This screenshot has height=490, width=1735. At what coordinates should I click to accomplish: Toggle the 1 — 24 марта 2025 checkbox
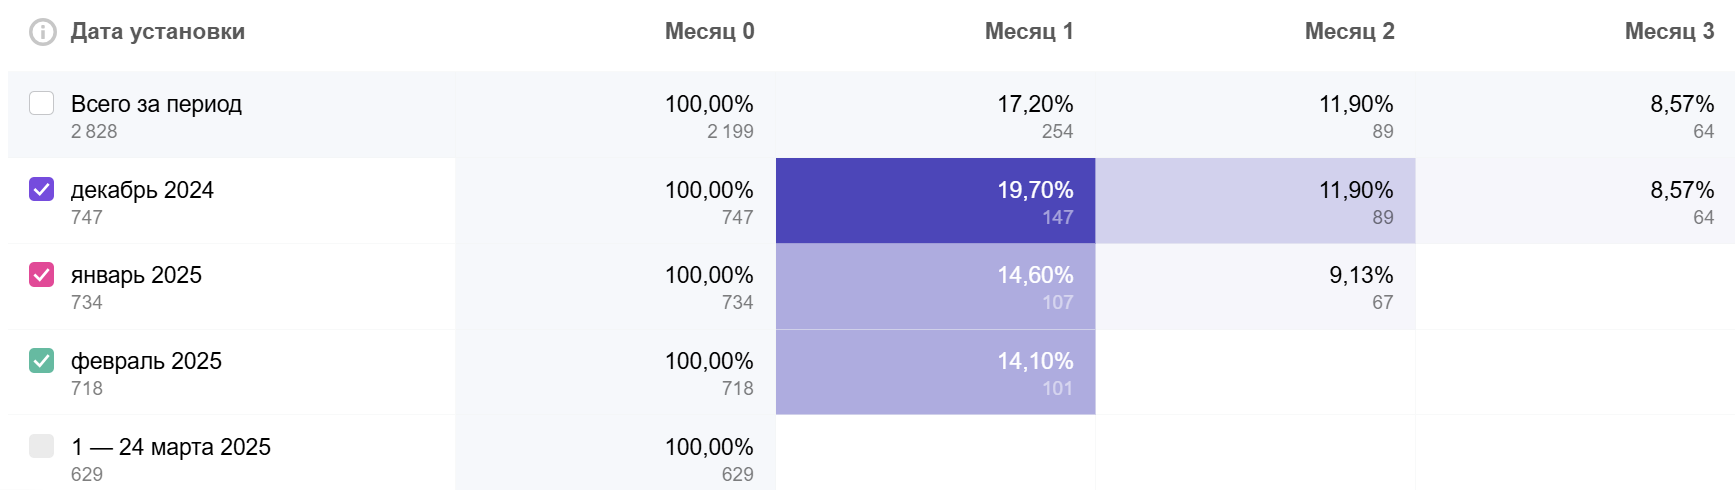[42, 446]
